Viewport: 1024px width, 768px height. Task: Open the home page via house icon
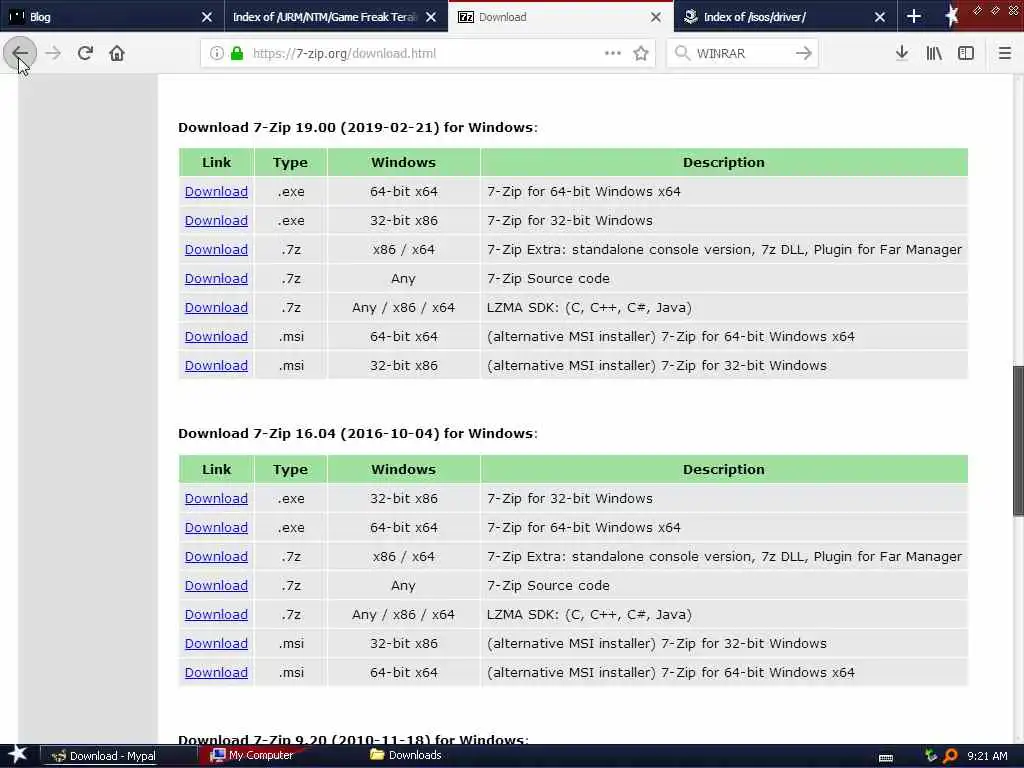pyautogui.click(x=117, y=54)
